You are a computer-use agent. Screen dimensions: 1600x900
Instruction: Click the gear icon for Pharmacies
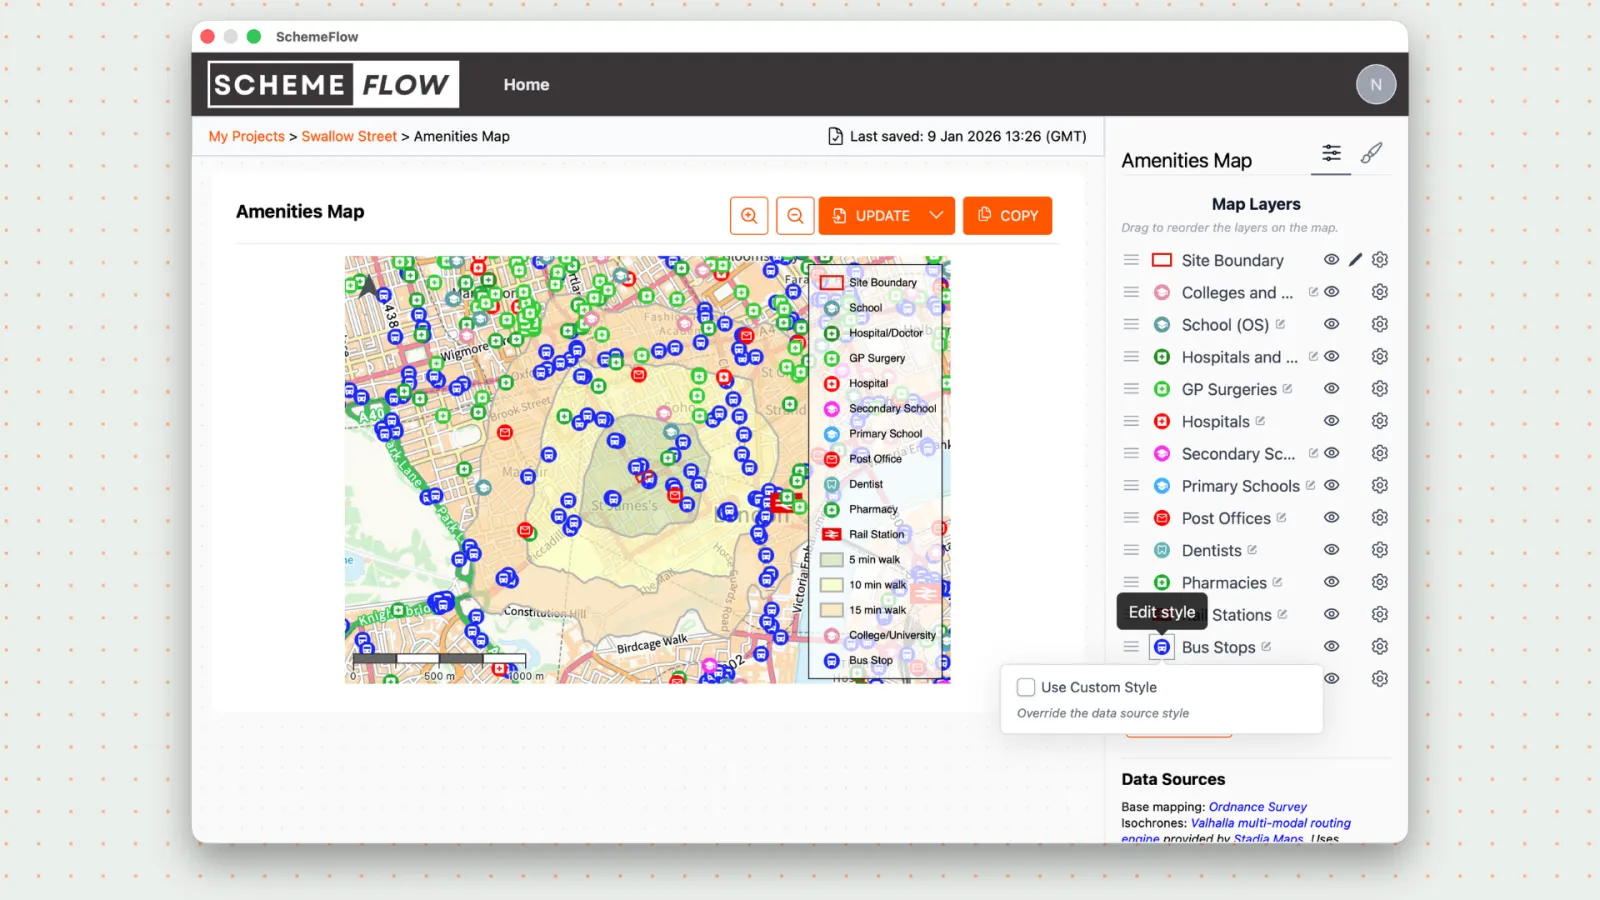(1380, 582)
